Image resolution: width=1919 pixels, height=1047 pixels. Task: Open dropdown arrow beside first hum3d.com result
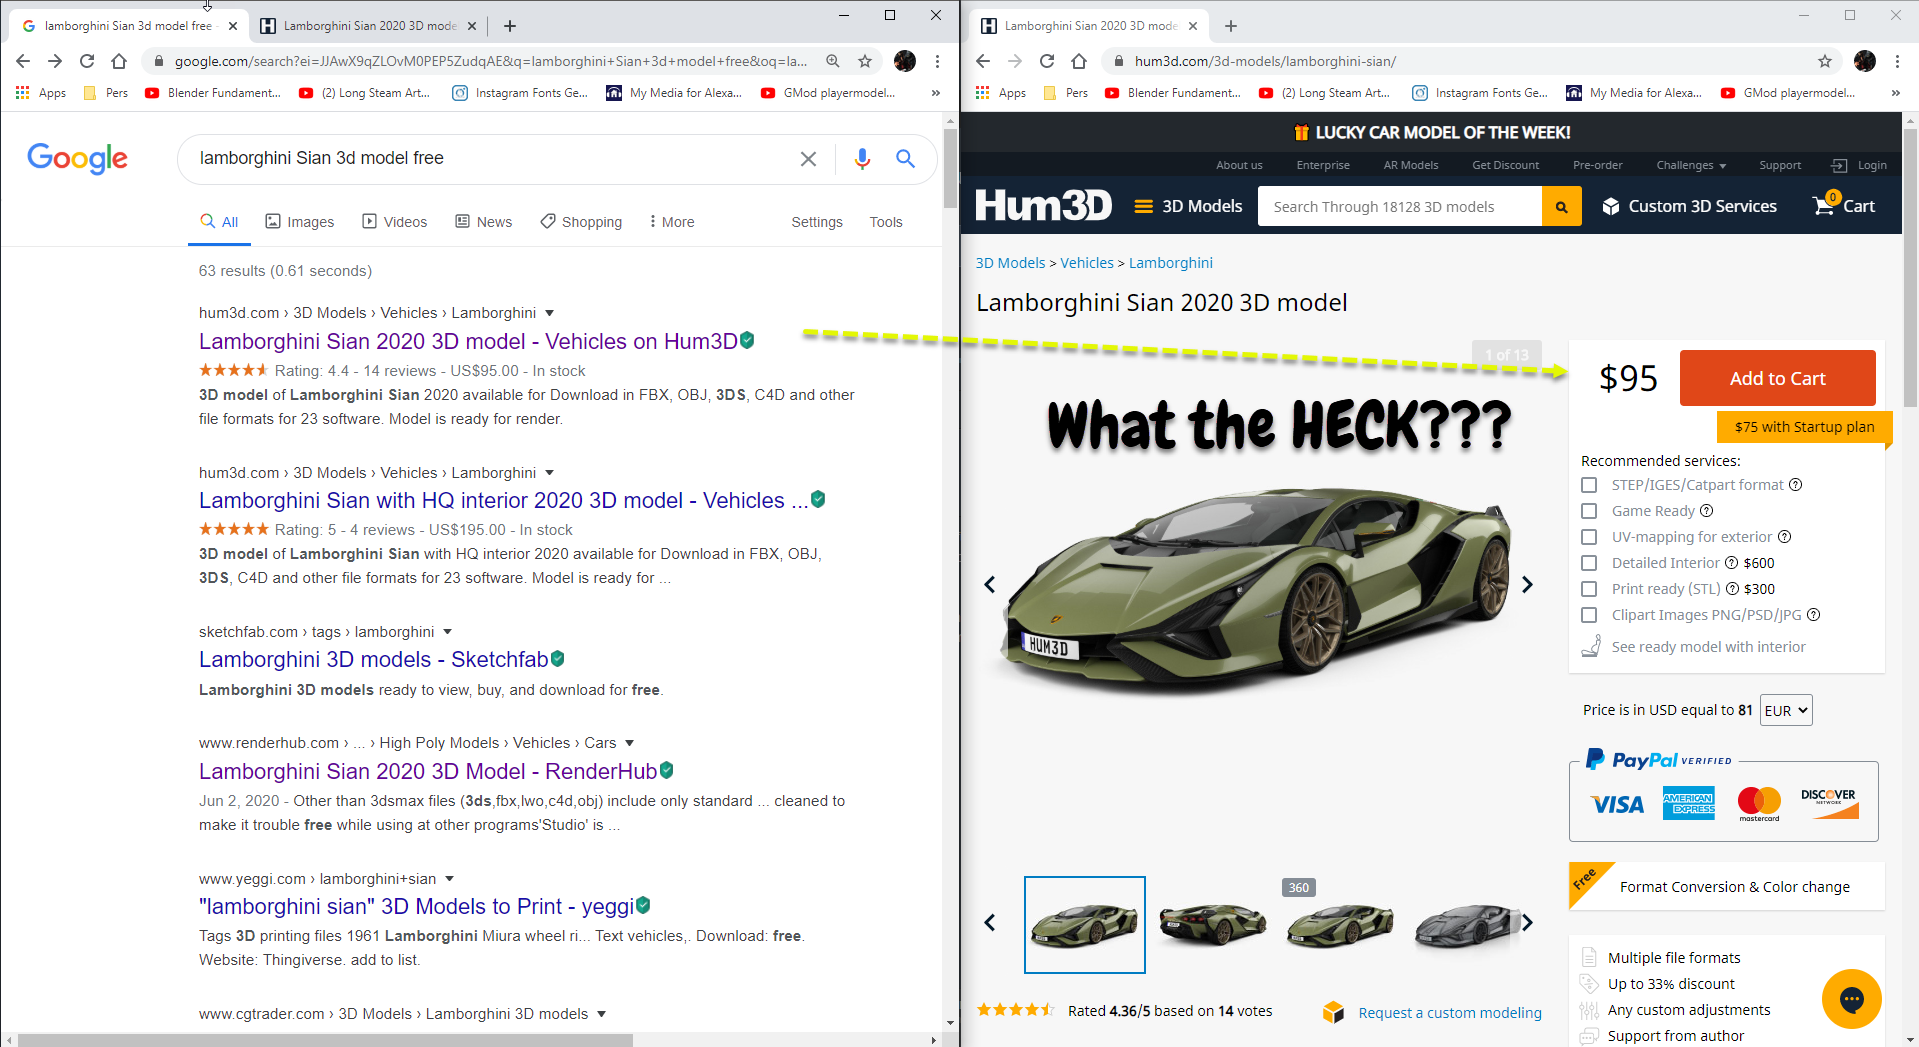[x=549, y=313]
